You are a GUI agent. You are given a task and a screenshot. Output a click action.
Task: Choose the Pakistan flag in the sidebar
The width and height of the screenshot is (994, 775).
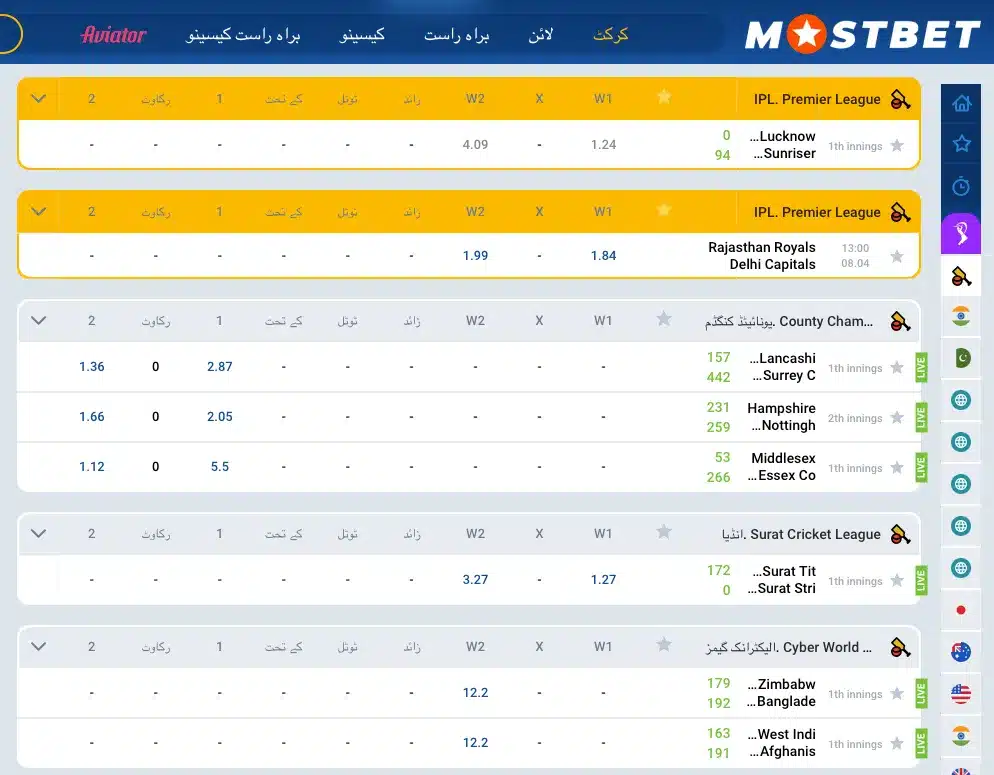[x=962, y=357]
